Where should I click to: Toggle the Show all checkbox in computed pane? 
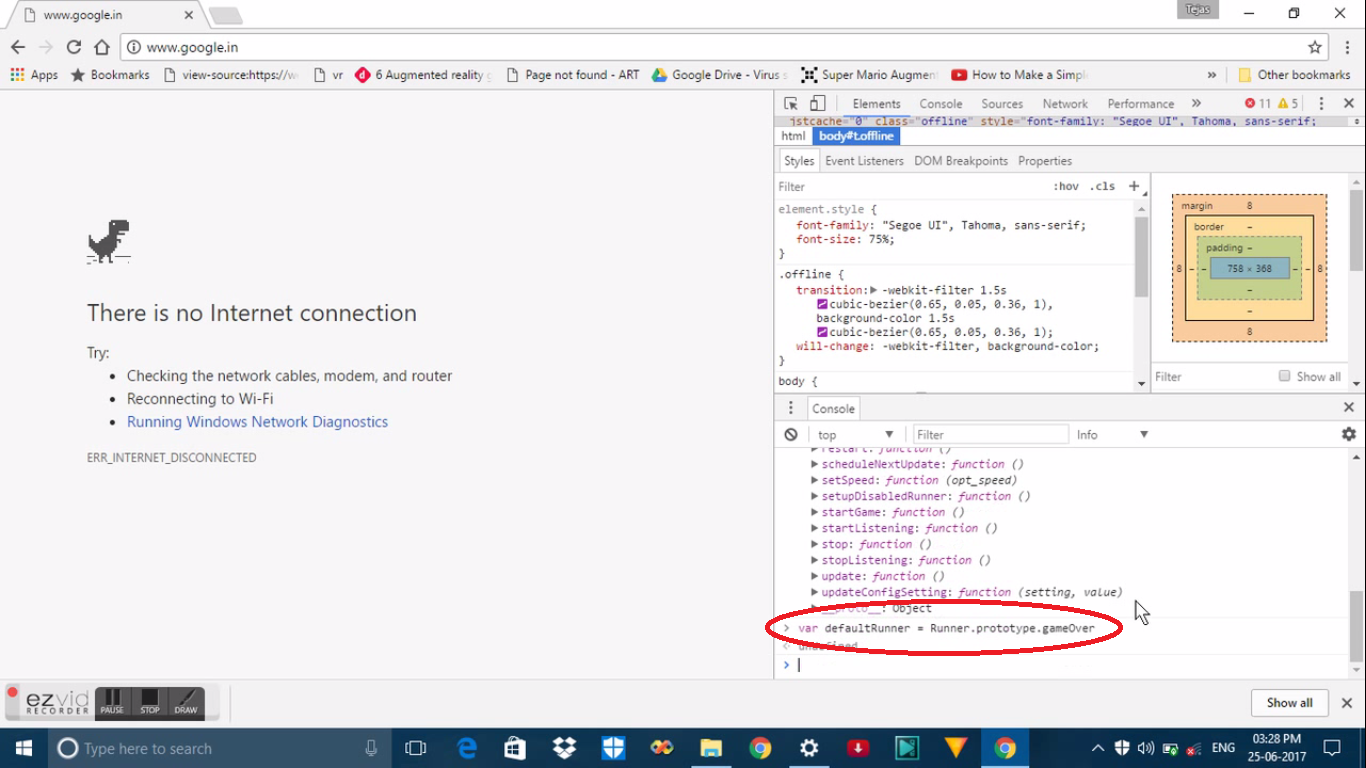coord(1284,376)
